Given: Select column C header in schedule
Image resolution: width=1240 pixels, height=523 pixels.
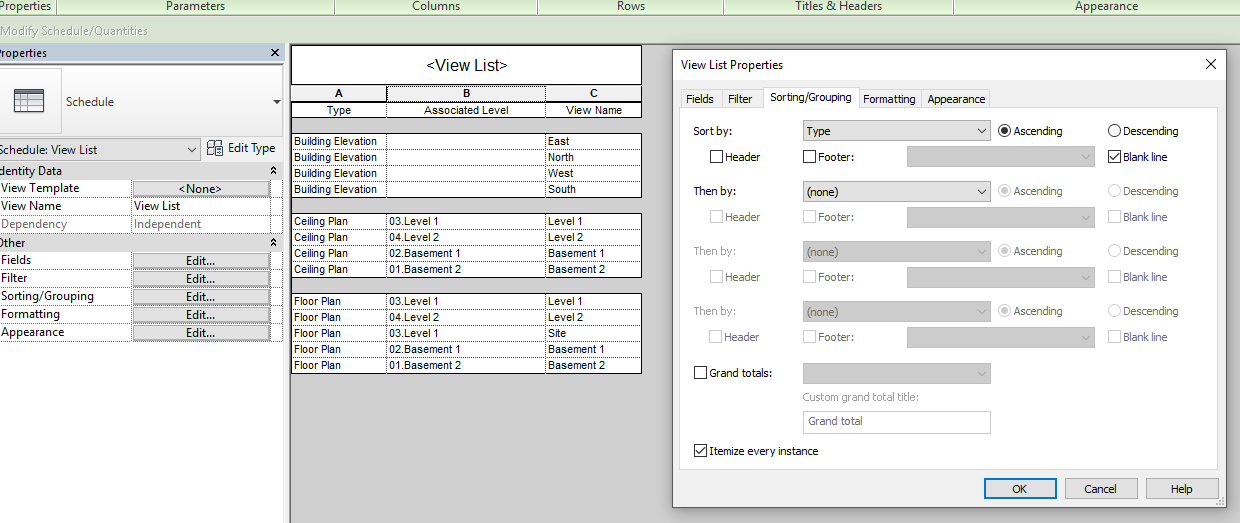Looking at the screenshot, I should click(x=593, y=94).
